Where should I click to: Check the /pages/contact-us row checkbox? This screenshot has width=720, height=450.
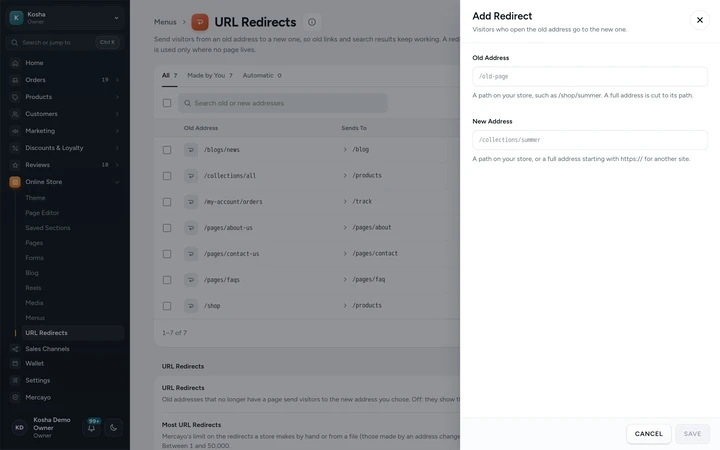(x=167, y=254)
